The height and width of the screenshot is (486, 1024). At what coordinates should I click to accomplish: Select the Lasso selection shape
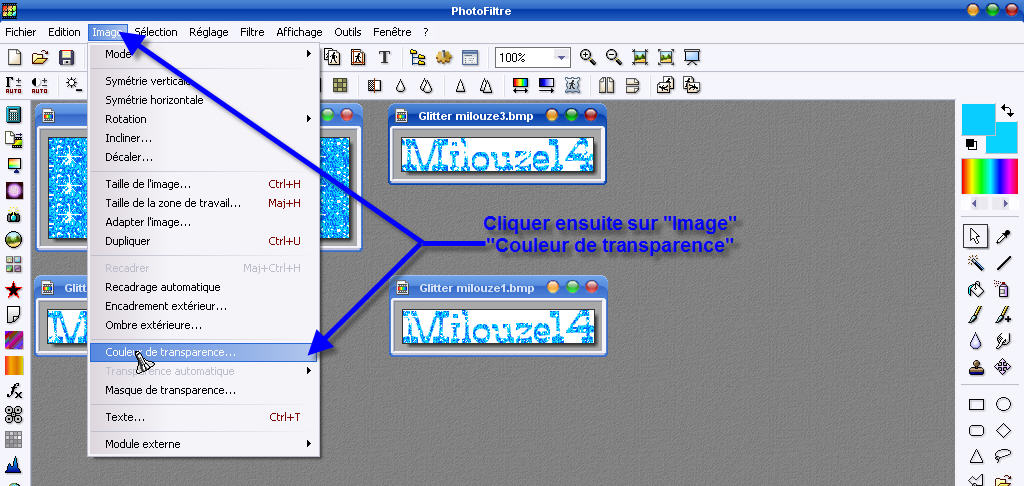(x=1003, y=457)
